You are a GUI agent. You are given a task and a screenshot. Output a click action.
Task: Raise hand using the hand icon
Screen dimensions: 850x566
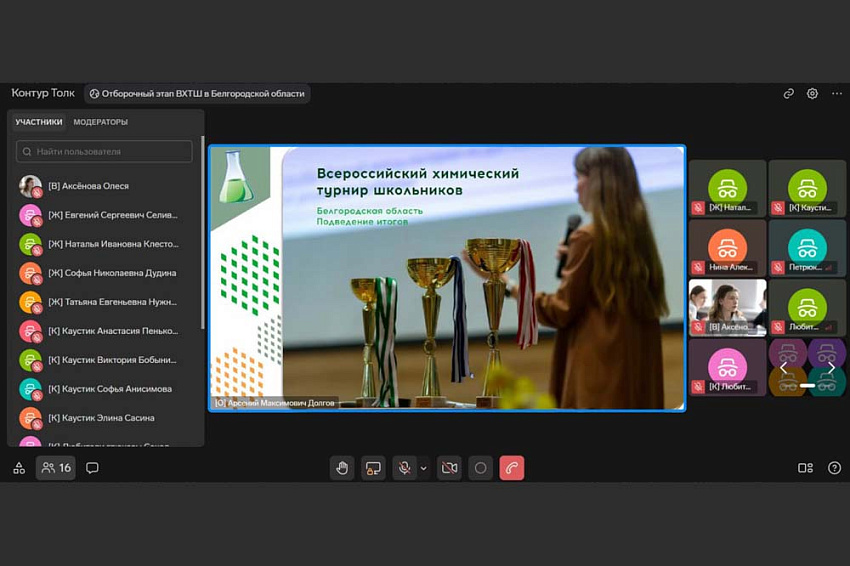[342, 468]
